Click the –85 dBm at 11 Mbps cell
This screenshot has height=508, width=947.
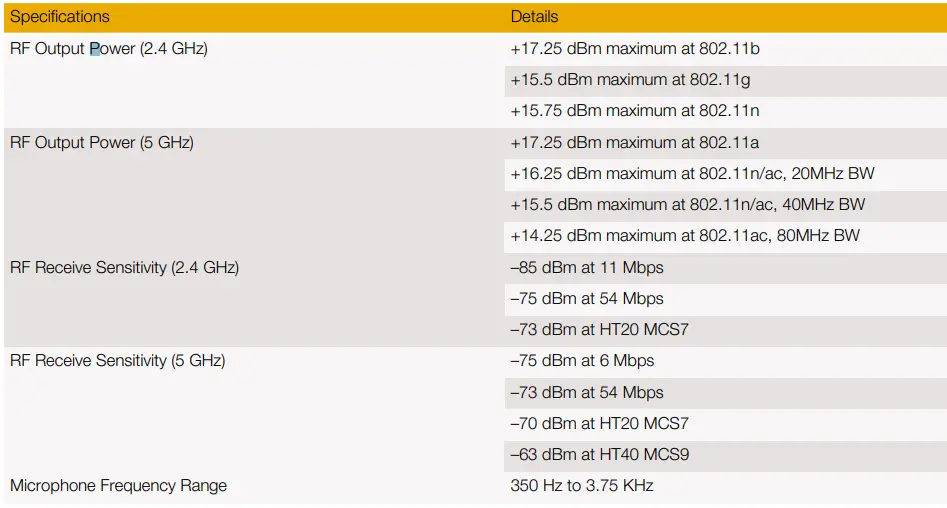587,267
